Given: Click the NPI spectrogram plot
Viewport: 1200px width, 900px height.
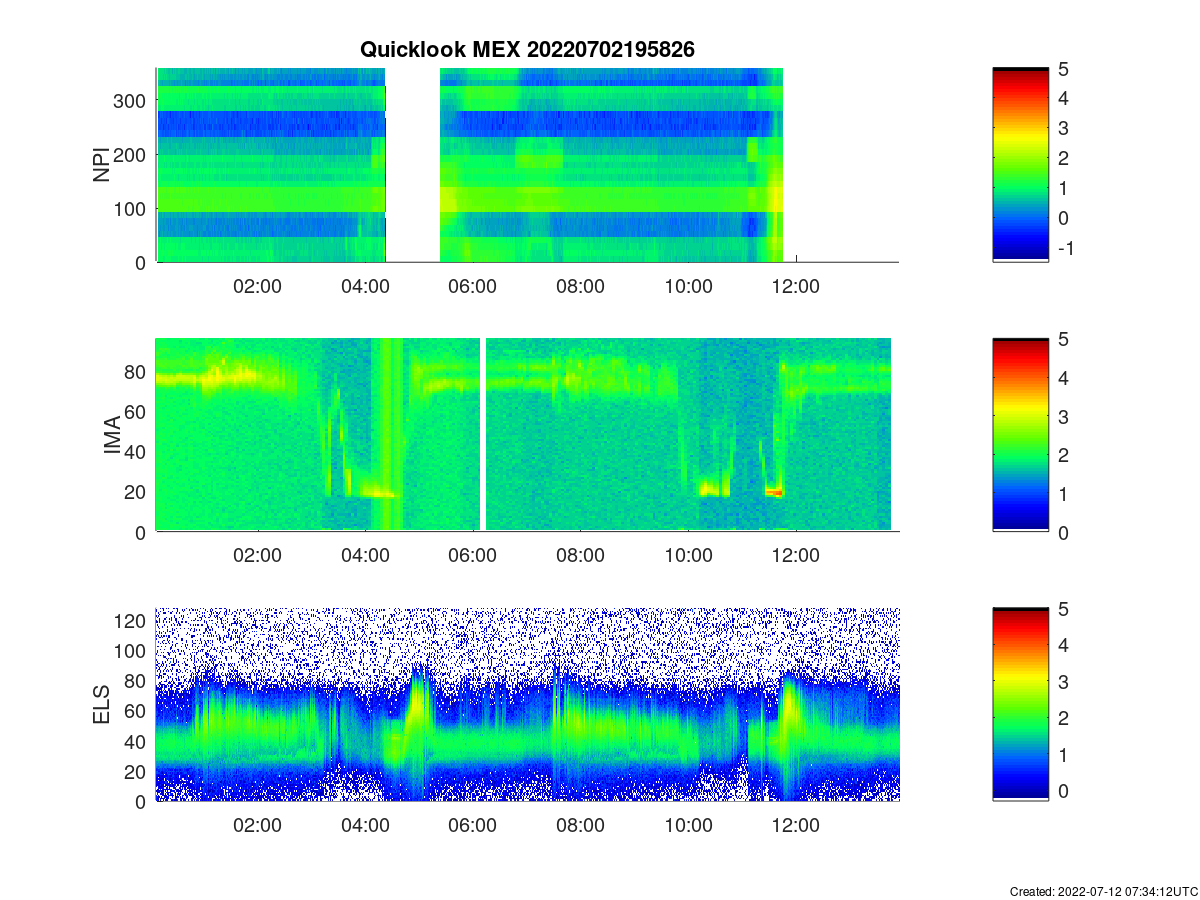Looking at the screenshot, I should pyautogui.click(x=527, y=165).
